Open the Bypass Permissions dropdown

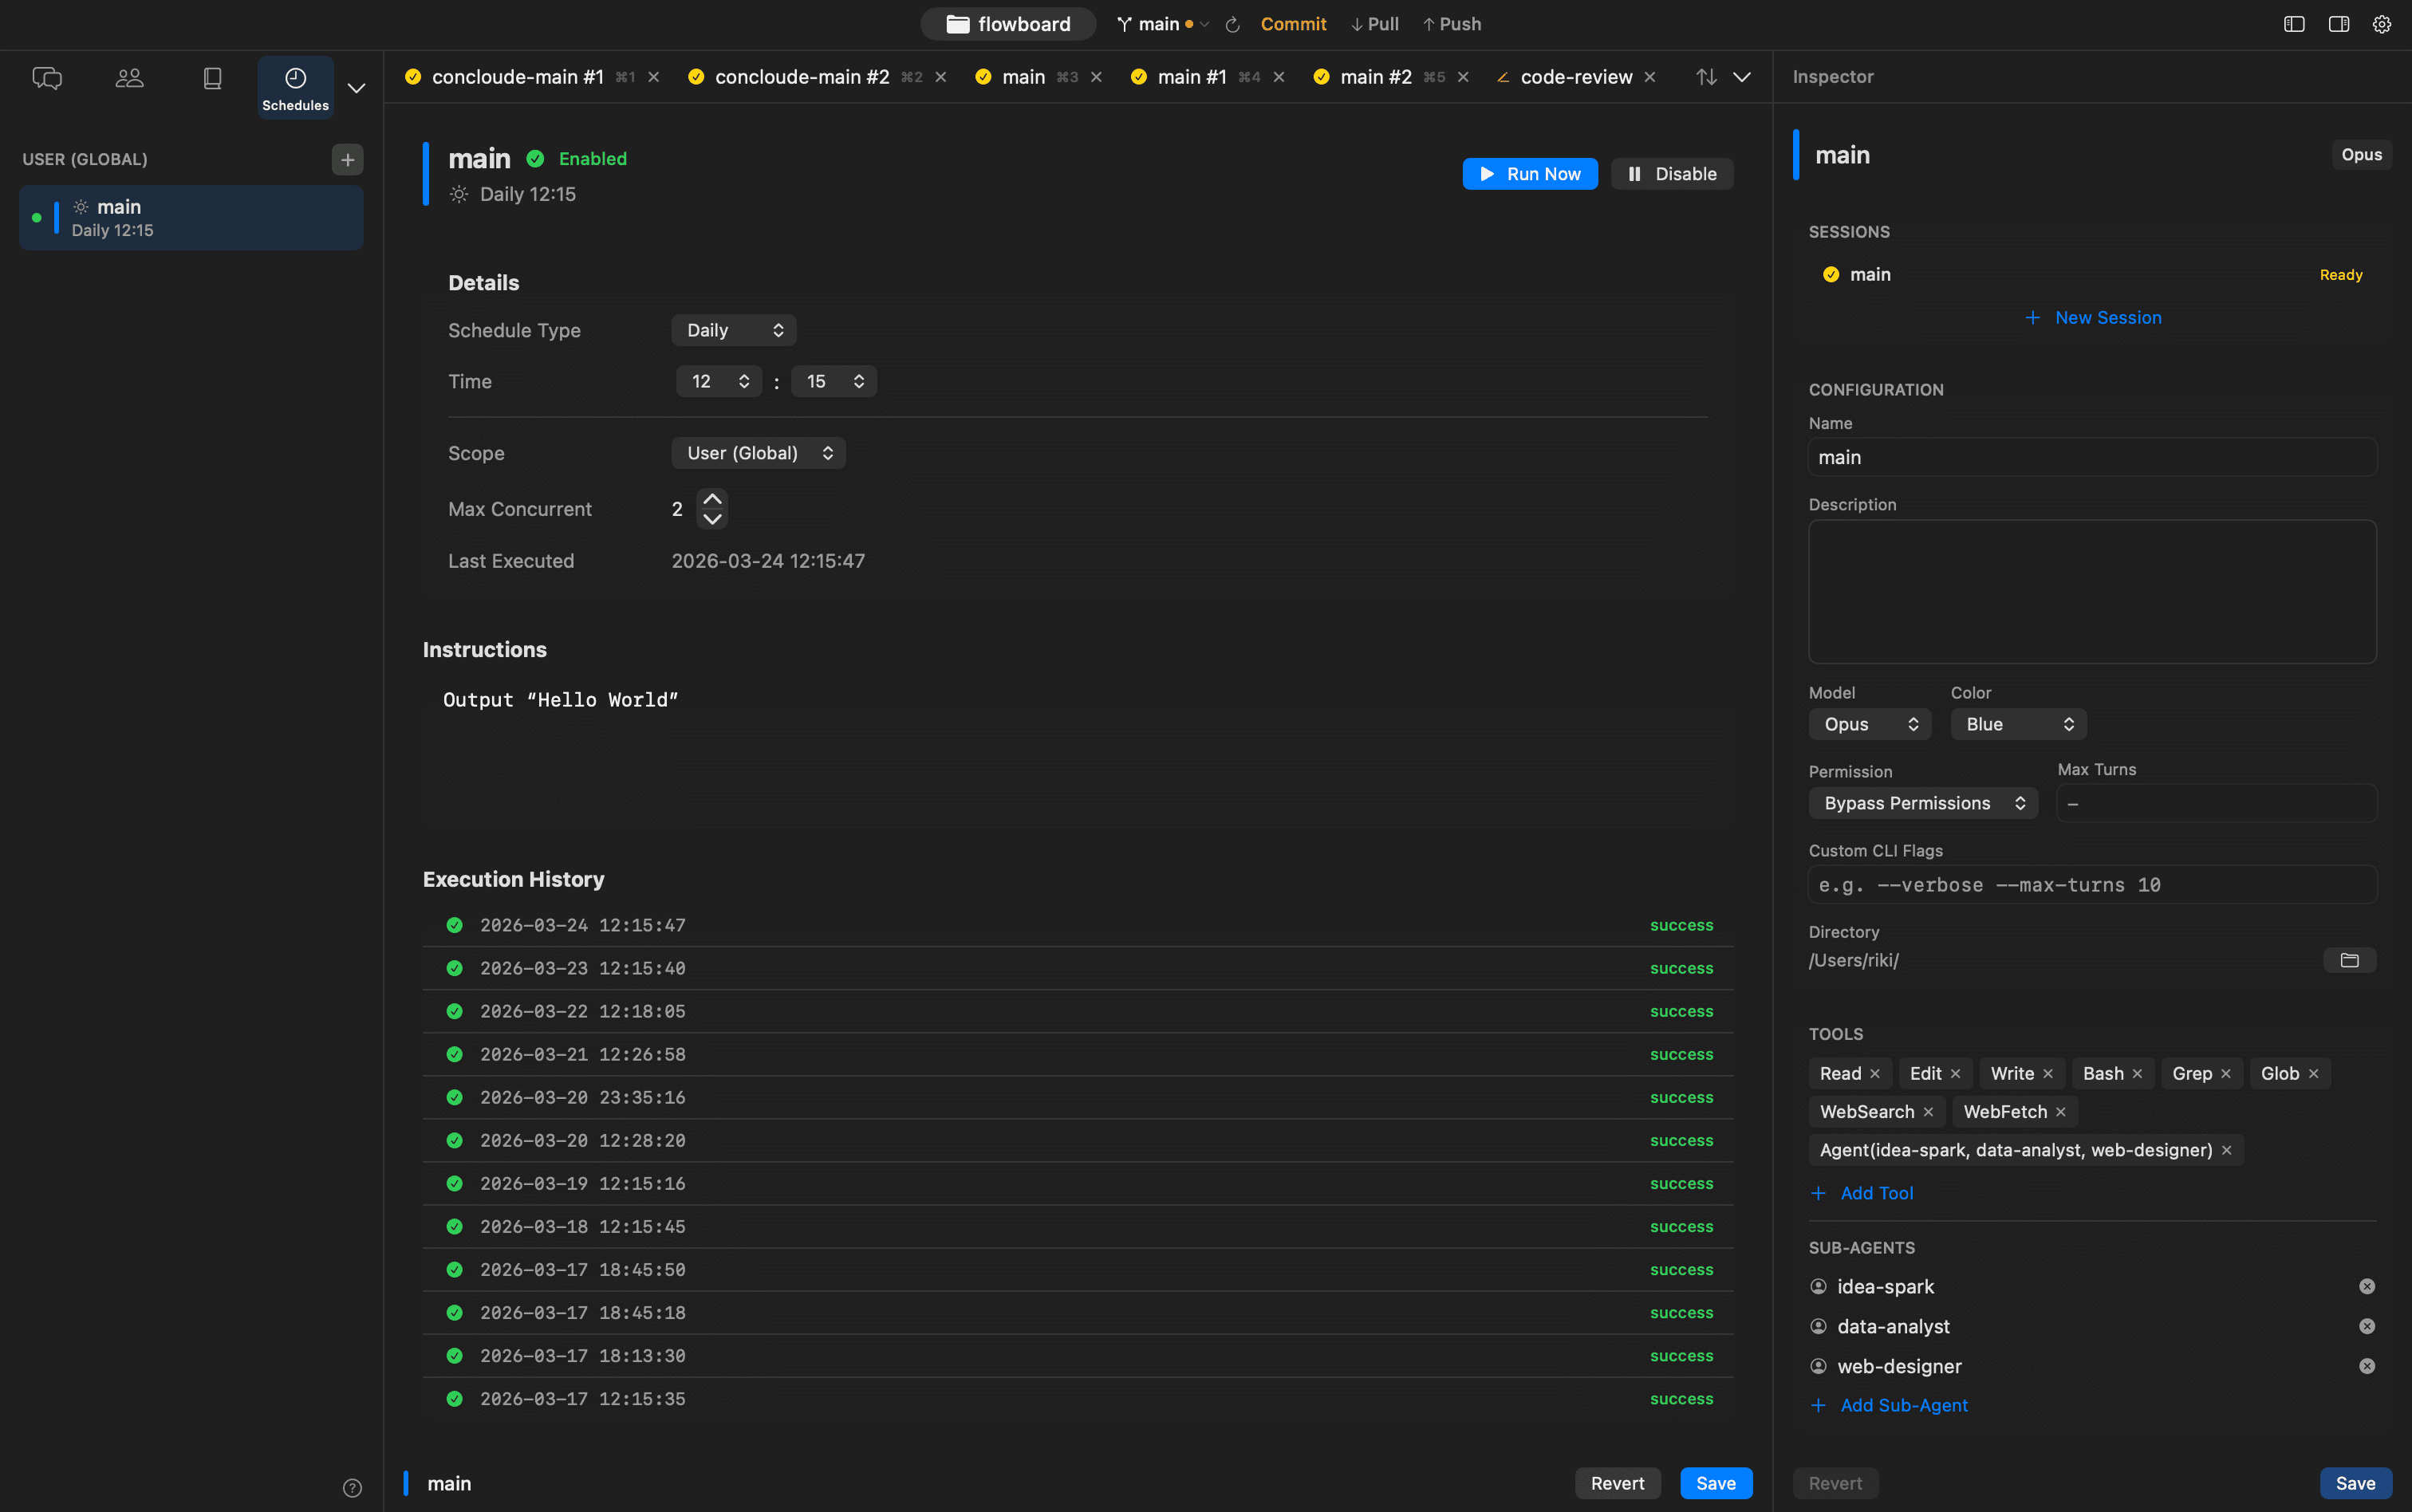(1922, 803)
